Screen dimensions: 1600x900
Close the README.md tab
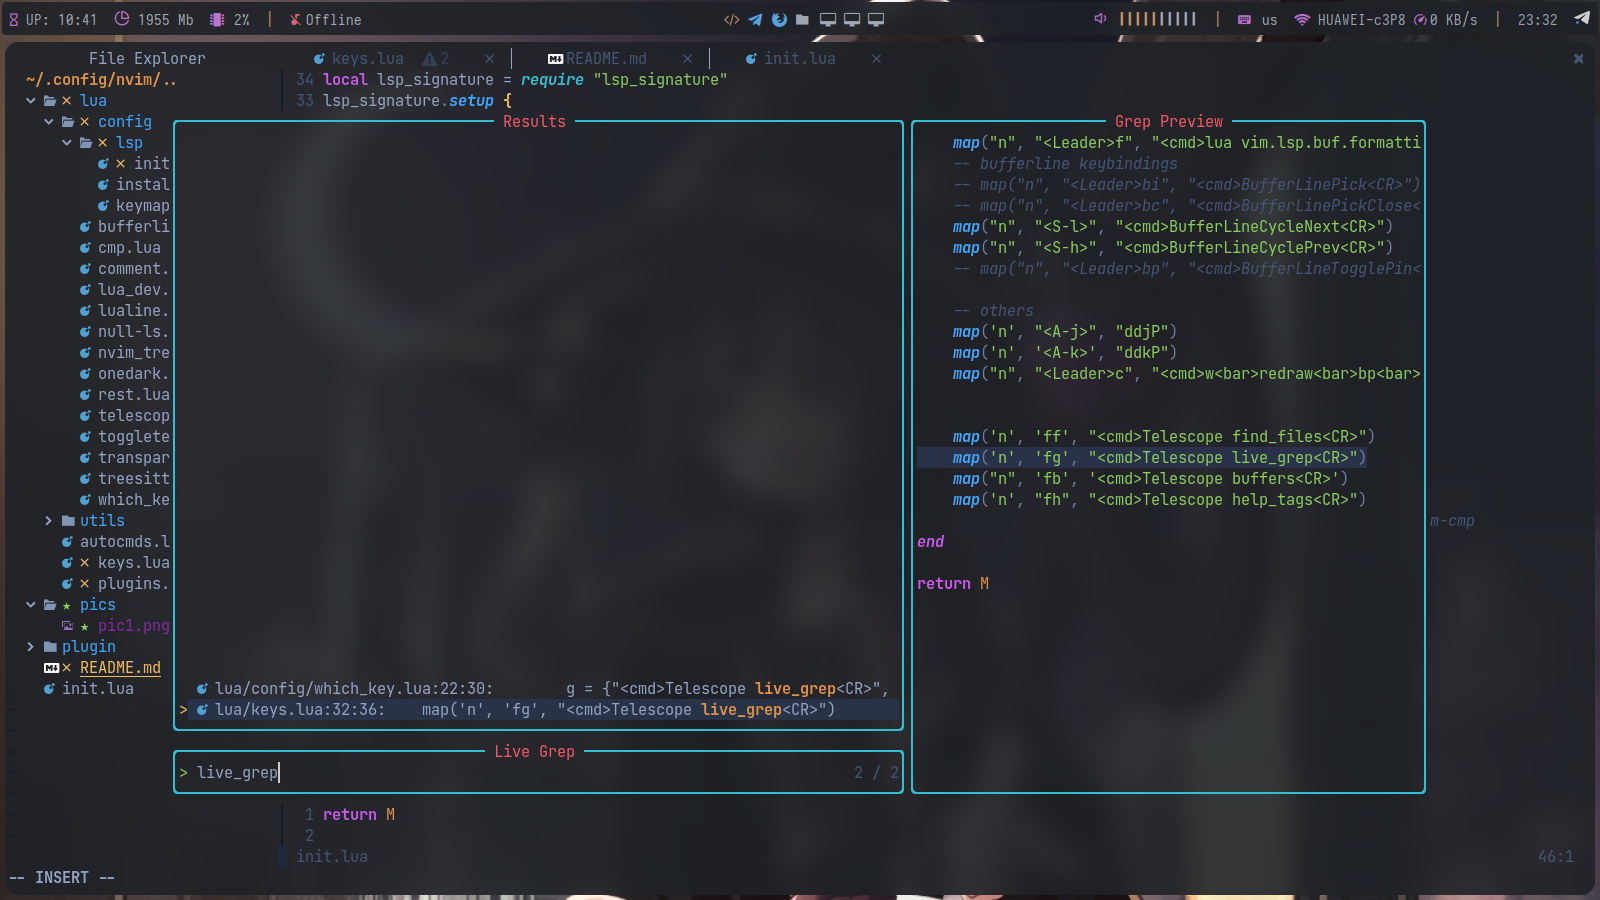687,59
